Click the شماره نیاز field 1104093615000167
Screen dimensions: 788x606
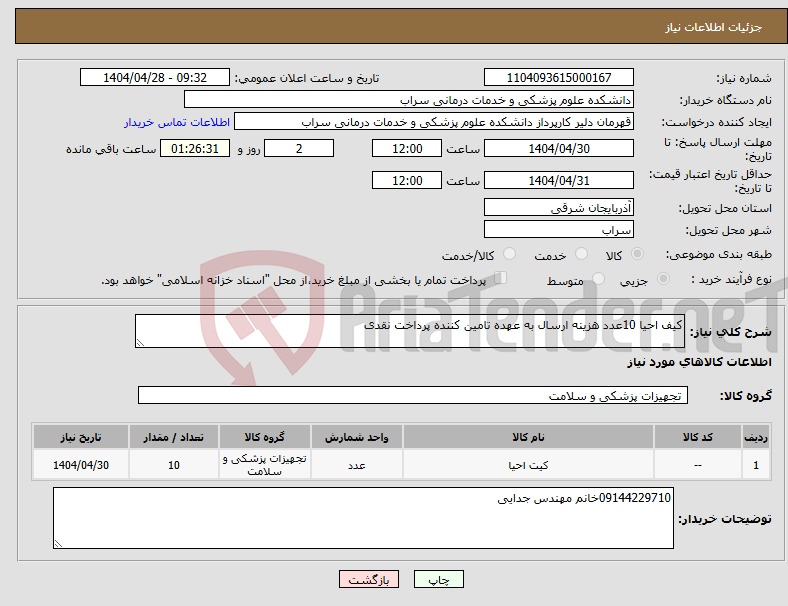pos(558,77)
